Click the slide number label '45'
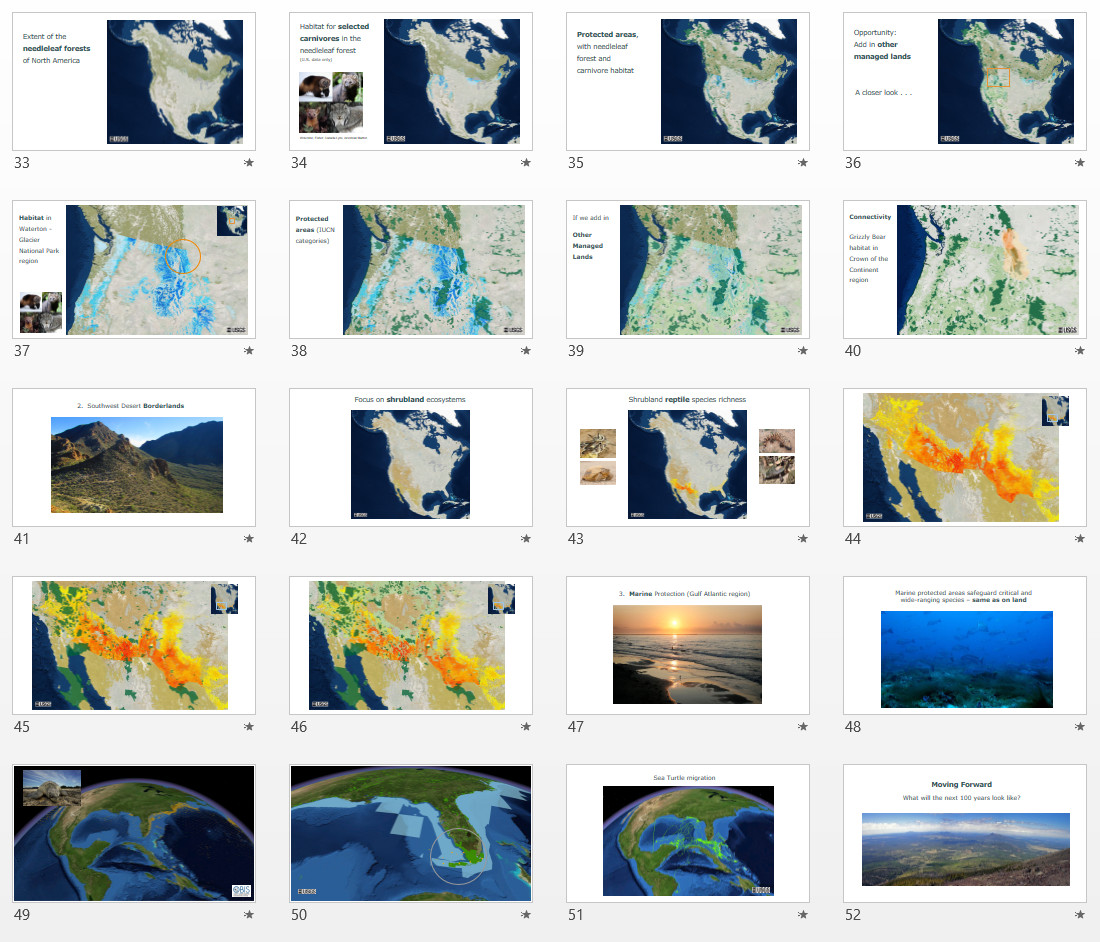The width and height of the screenshot is (1100, 942). click(22, 727)
